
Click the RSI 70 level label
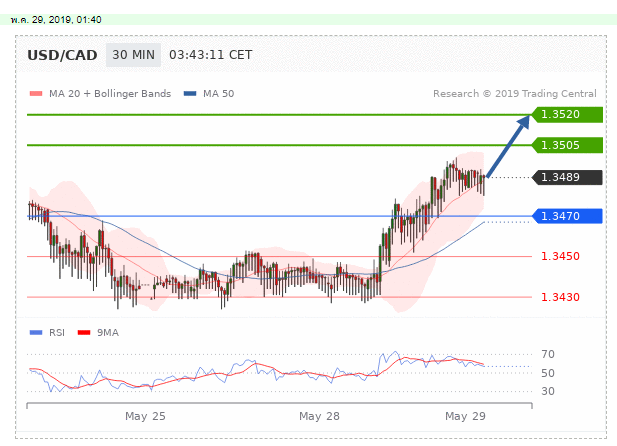pos(548,354)
